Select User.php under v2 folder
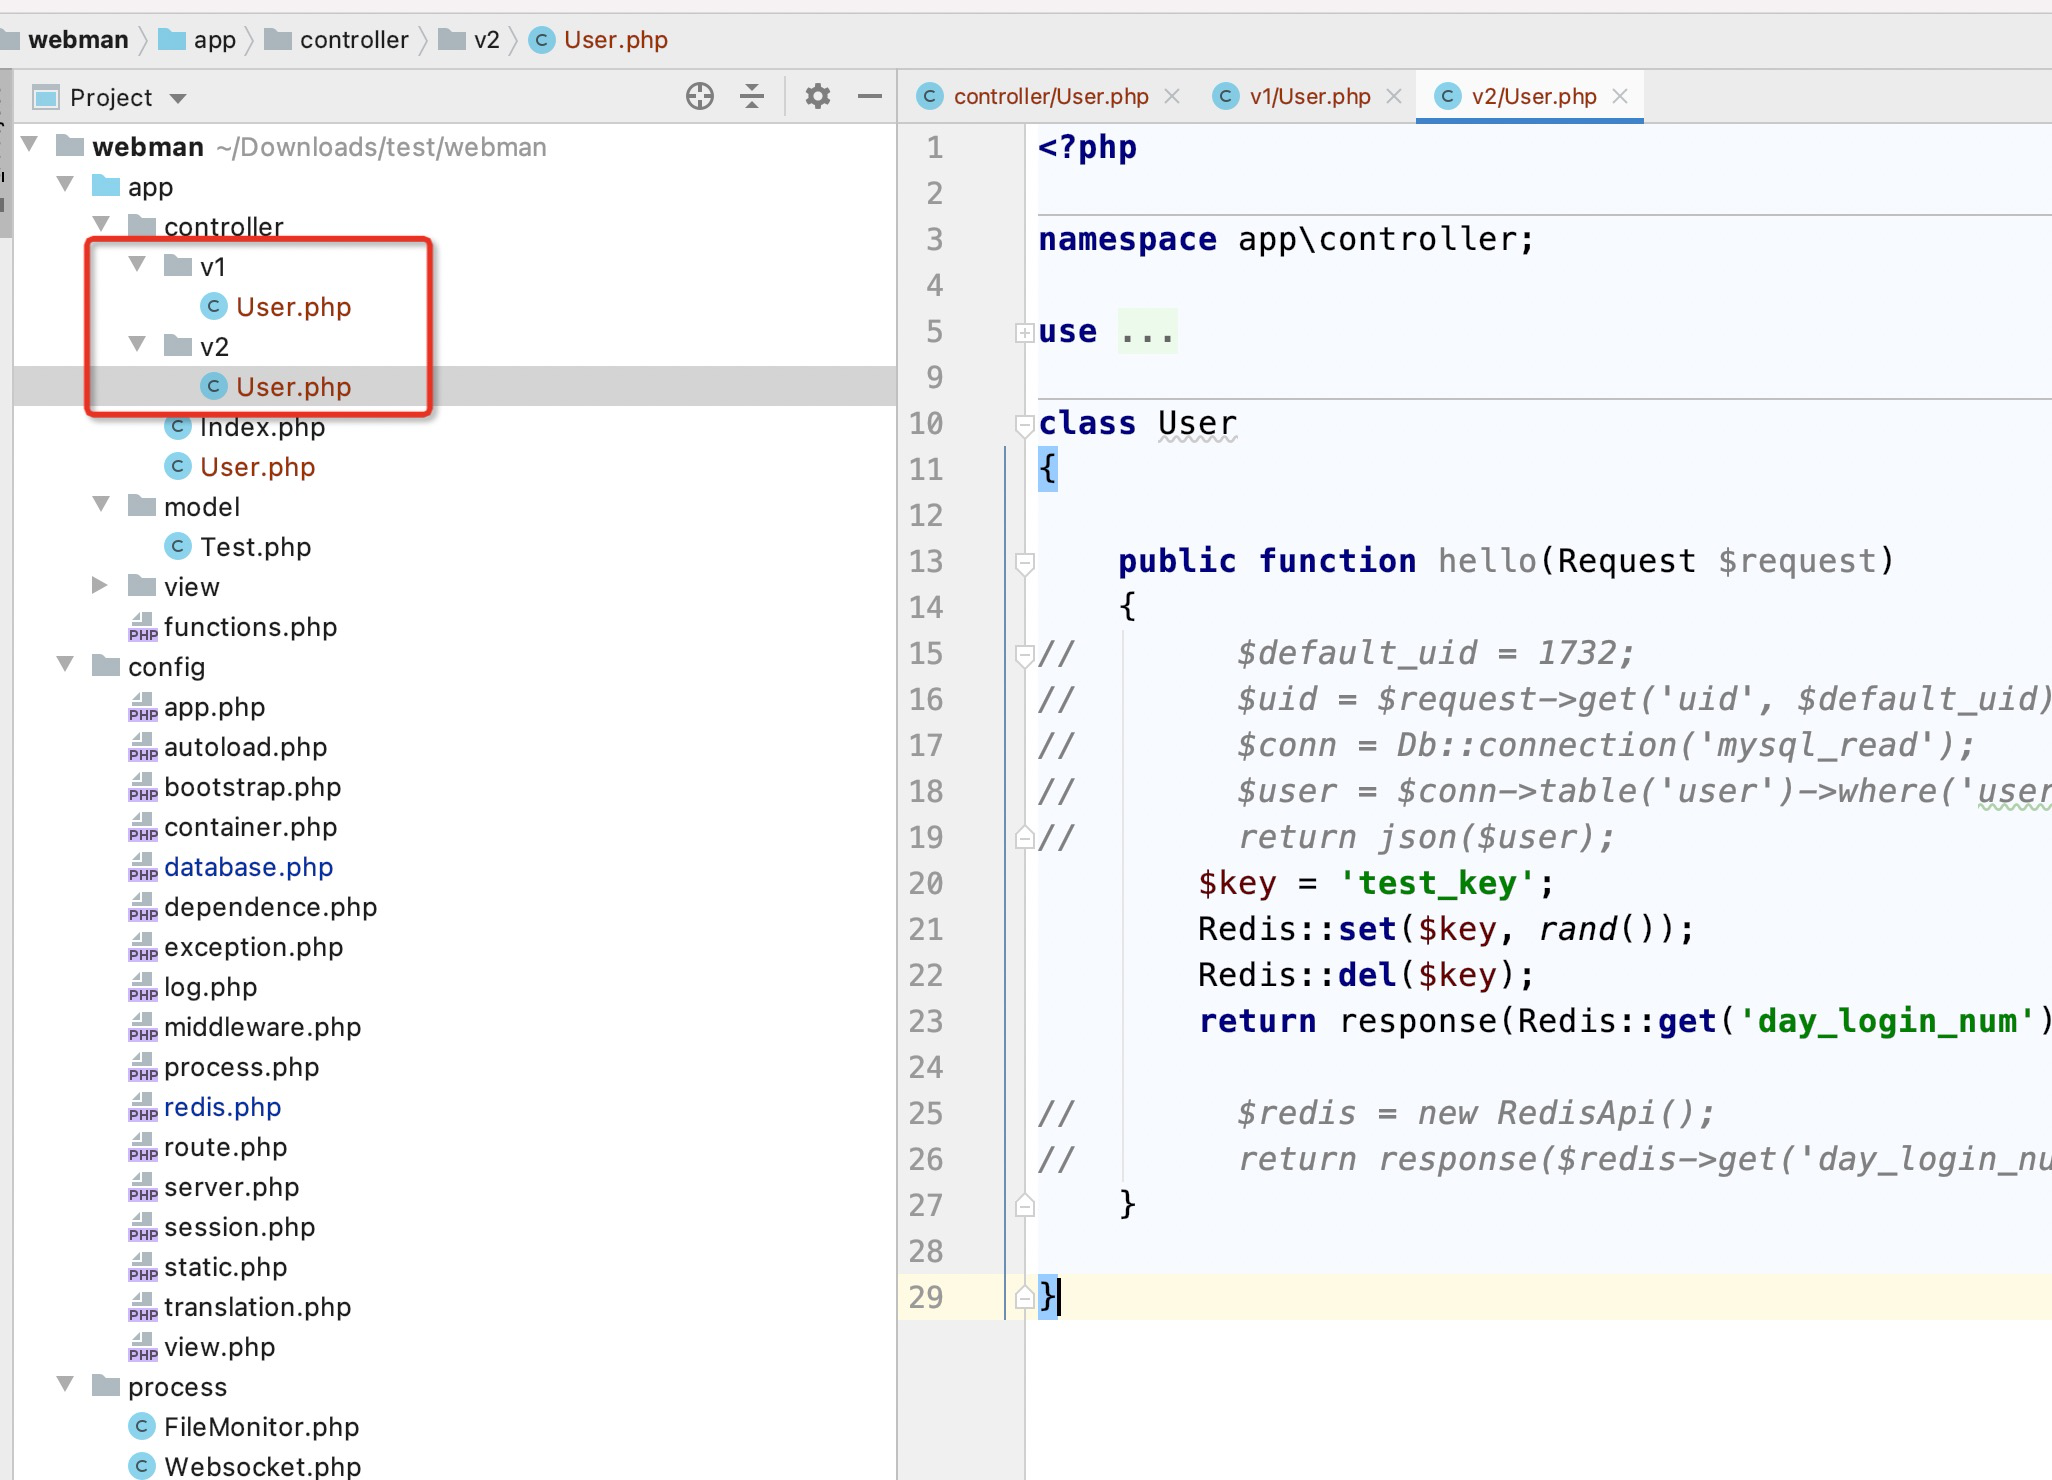The height and width of the screenshot is (1480, 2052). pos(293,387)
